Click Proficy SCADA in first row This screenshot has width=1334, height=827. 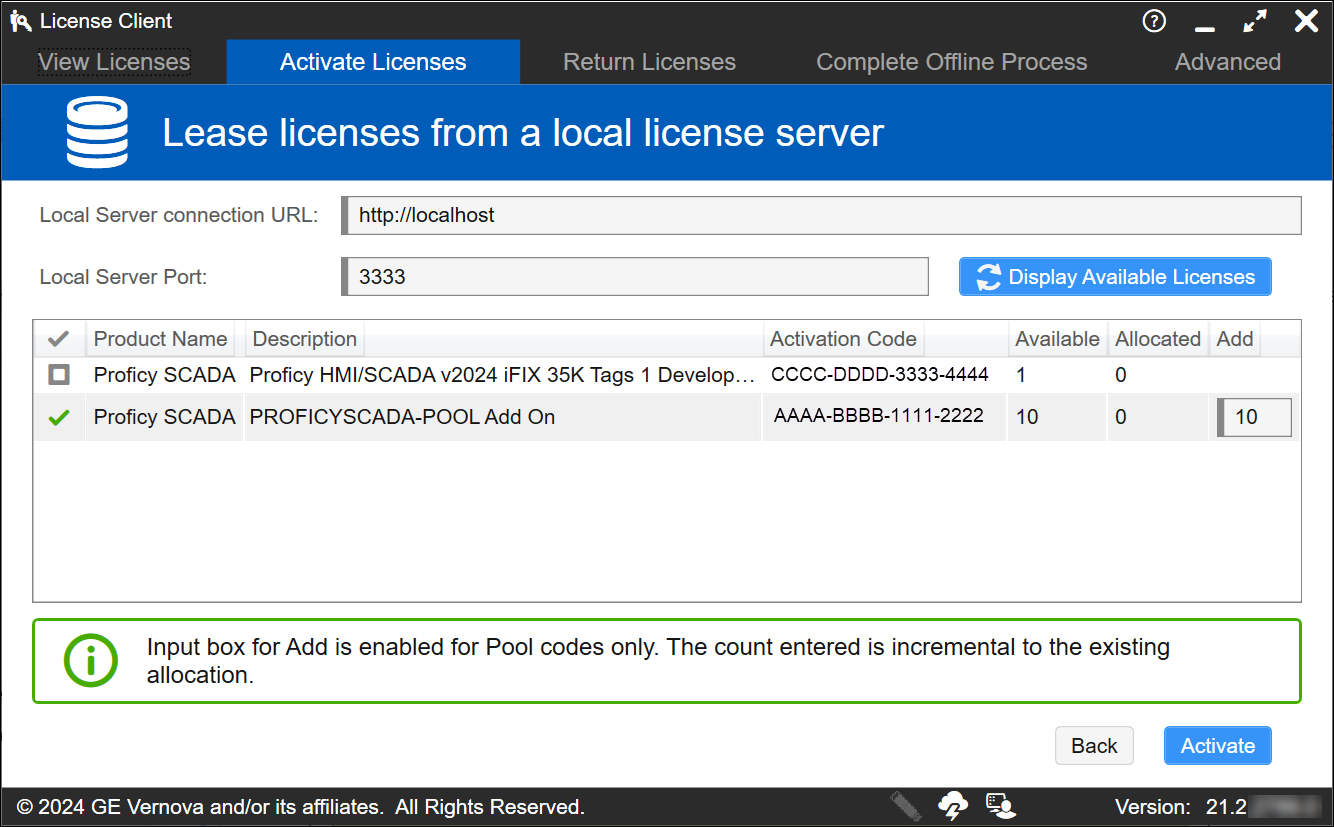coord(164,376)
